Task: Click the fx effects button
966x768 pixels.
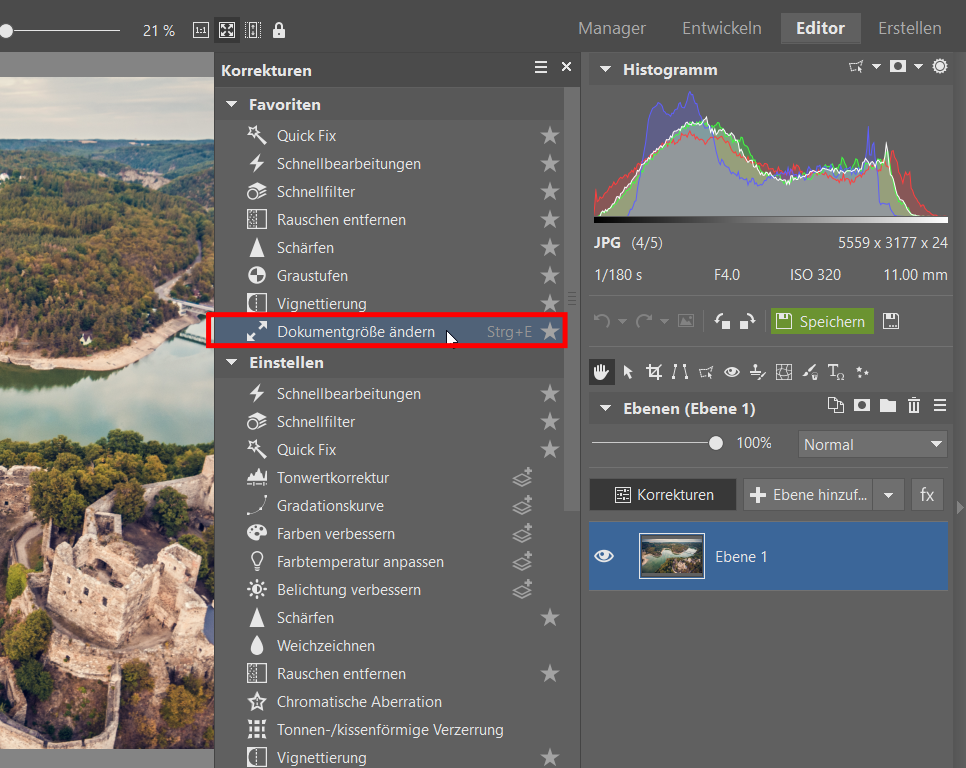Action: (927, 495)
